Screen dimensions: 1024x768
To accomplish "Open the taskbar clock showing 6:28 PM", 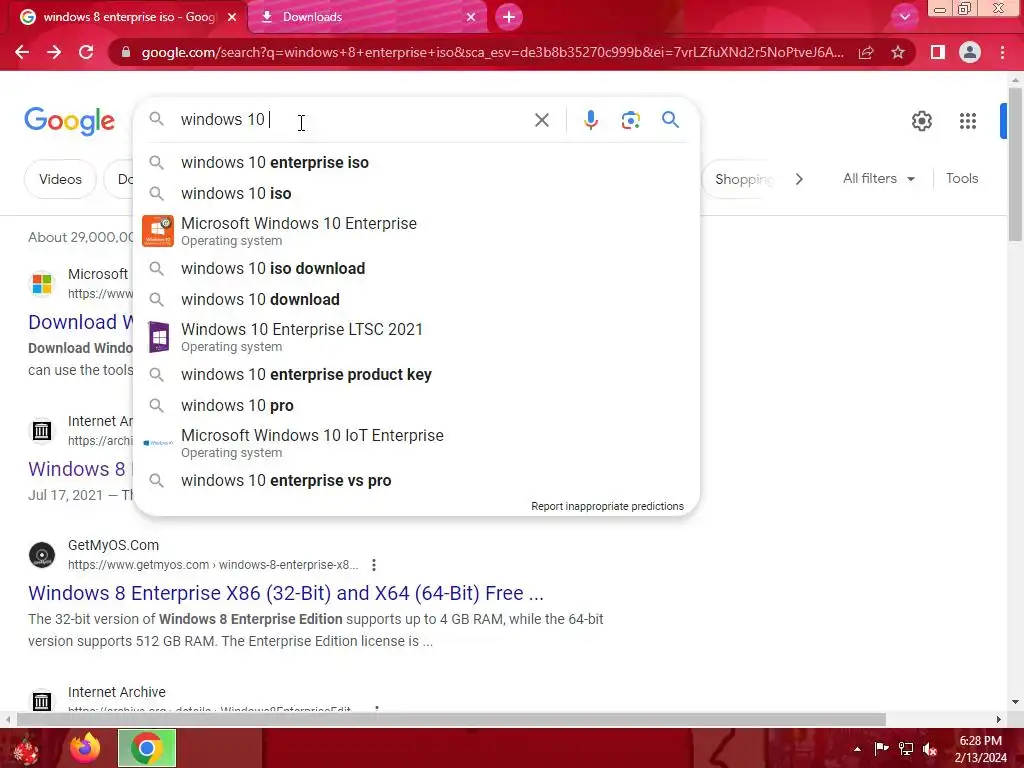I will [981, 749].
